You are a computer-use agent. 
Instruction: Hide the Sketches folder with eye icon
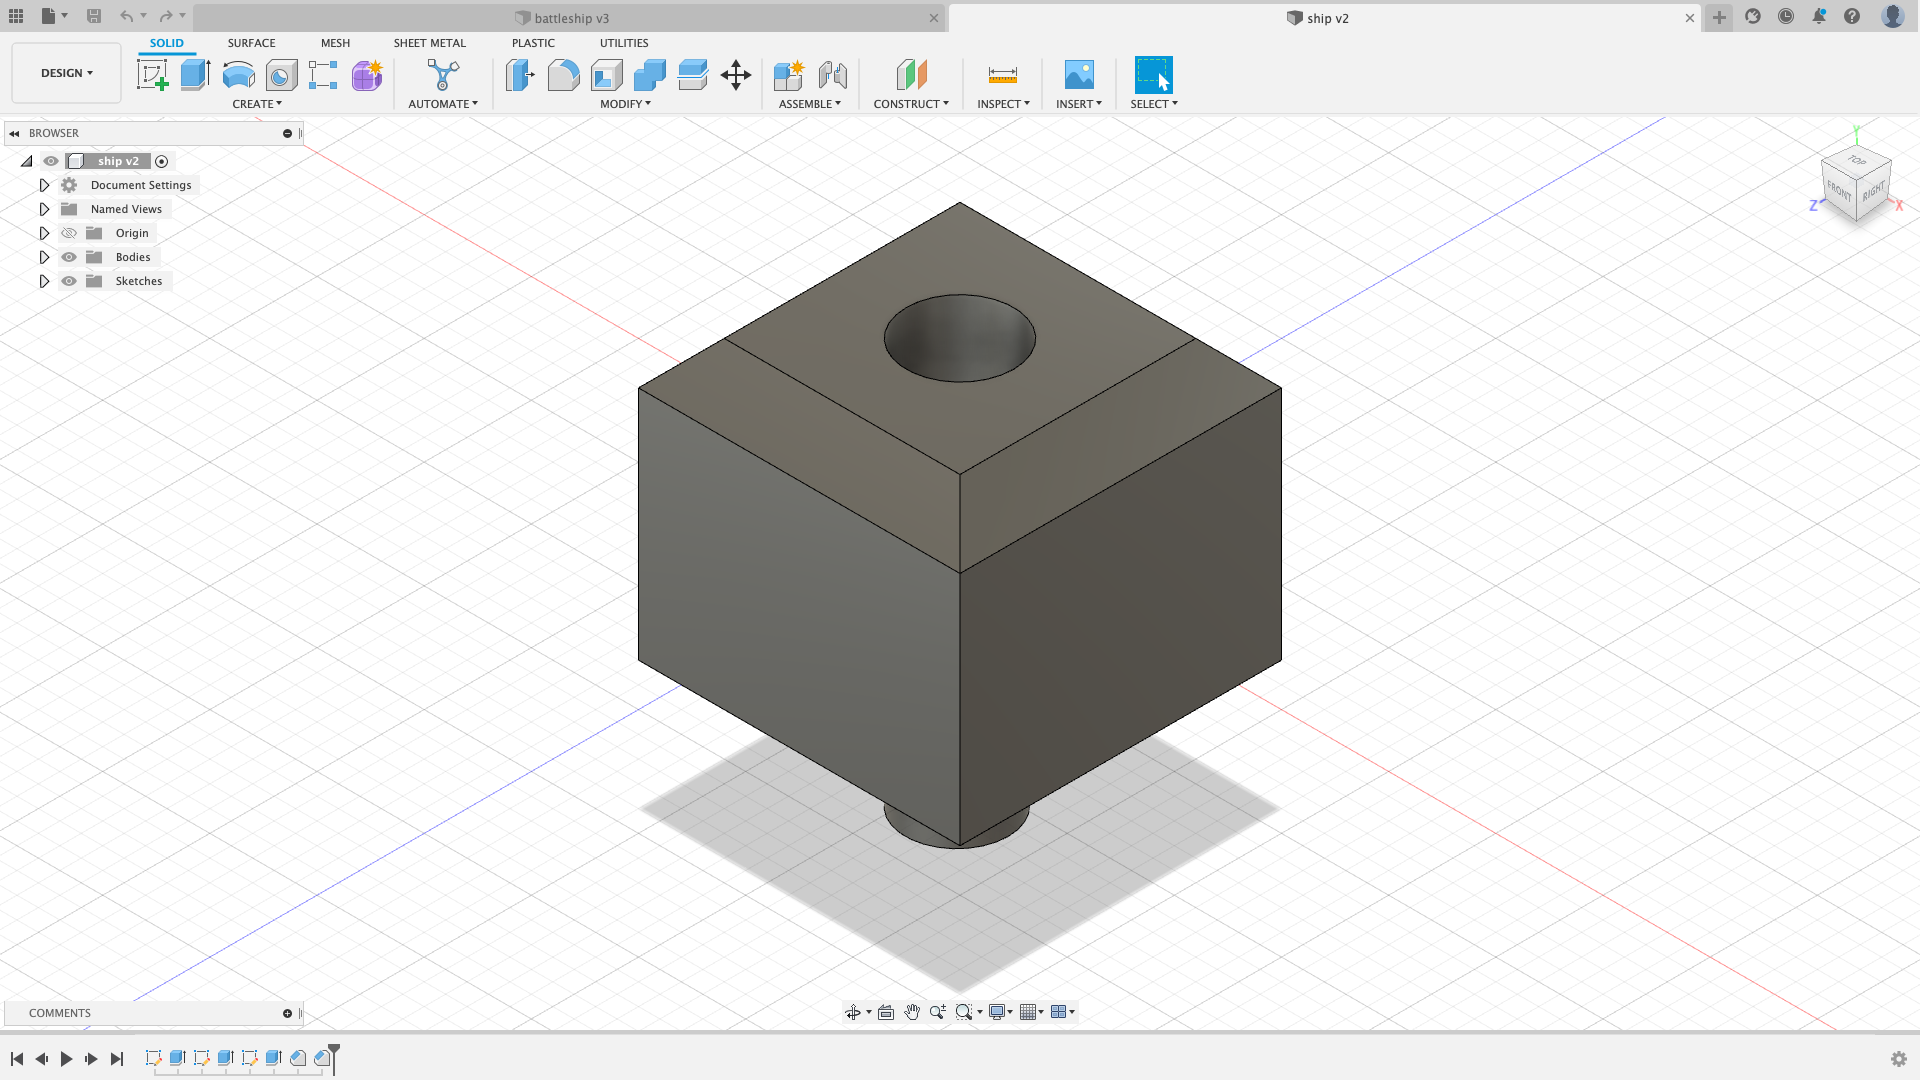69,281
